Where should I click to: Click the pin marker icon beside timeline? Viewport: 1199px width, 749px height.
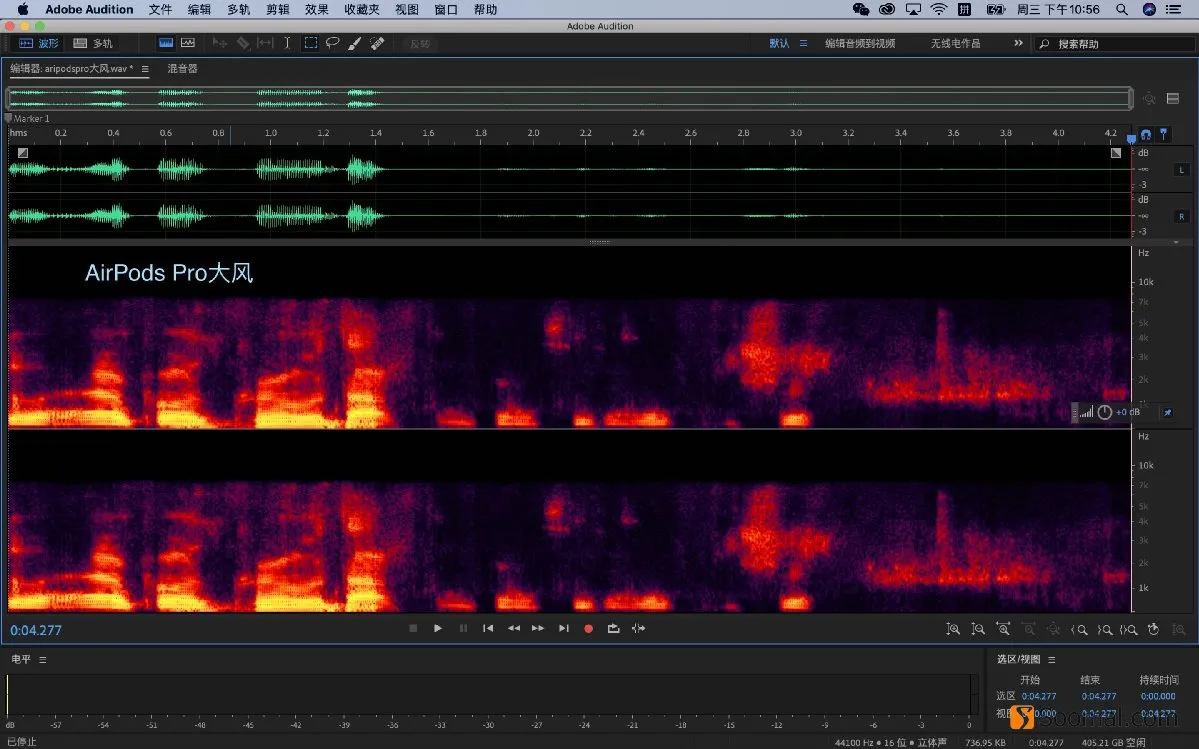(1164, 135)
